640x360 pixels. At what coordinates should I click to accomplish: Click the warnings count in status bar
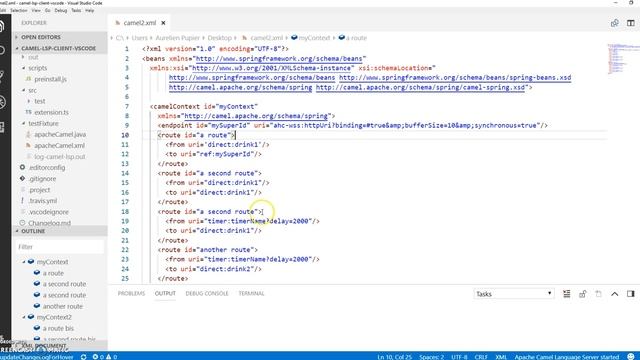click(111, 357)
